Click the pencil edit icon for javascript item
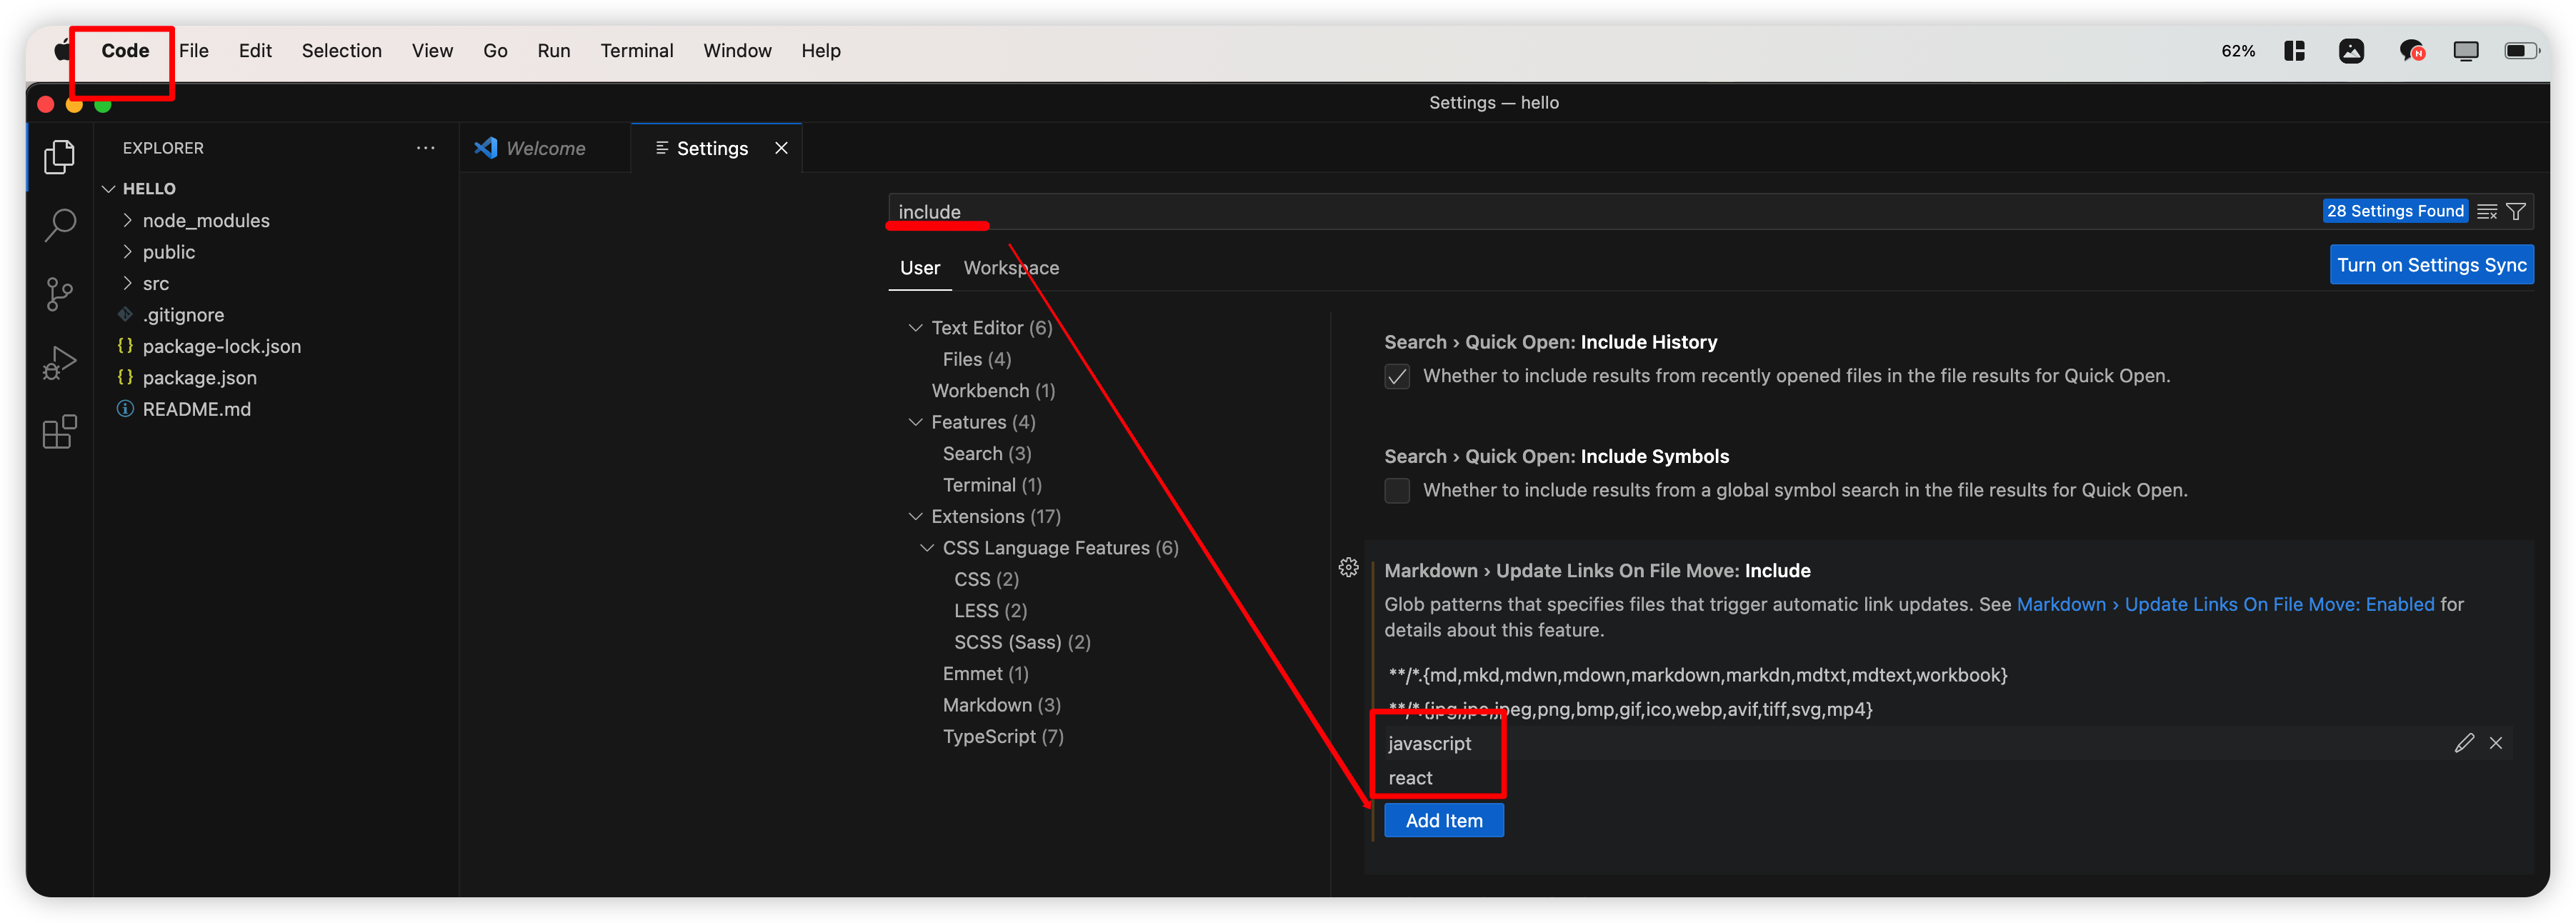2576x923 pixels. [2464, 743]
